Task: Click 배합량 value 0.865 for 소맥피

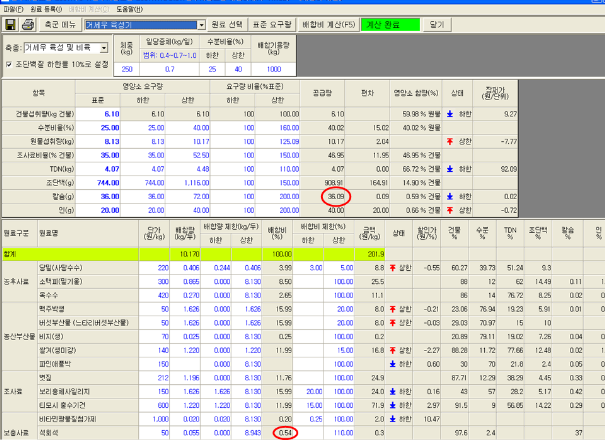Action: point(185,282)
